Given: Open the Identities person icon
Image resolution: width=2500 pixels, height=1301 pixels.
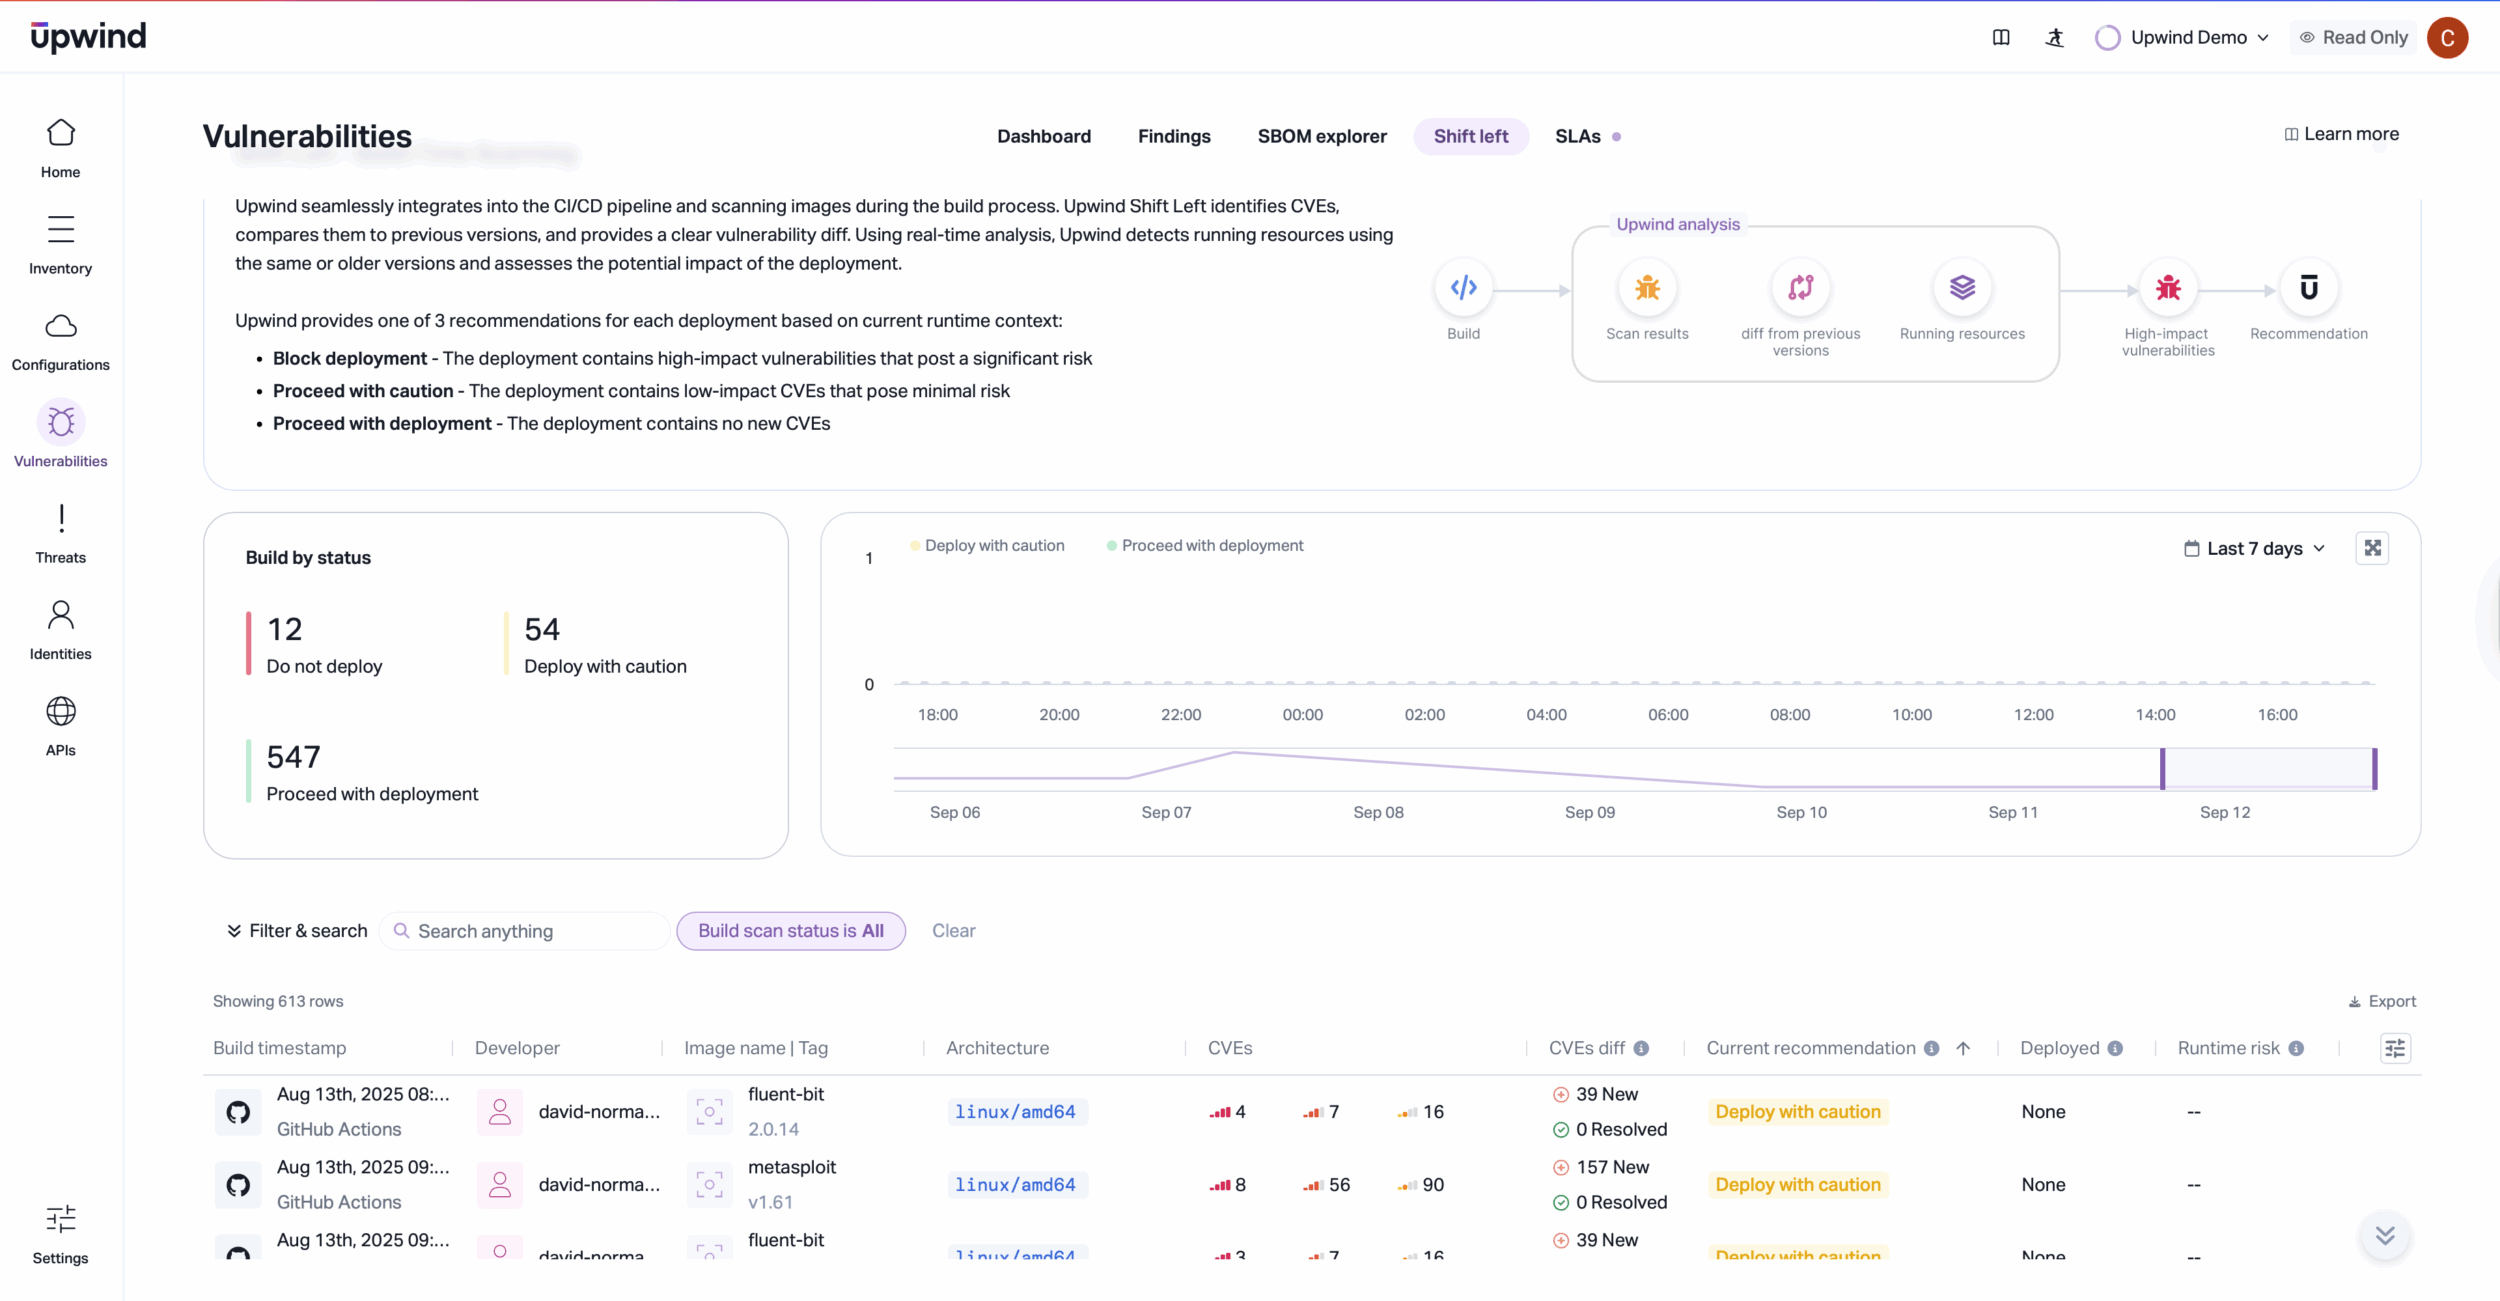Looking at the screenshot, I should pos(61,614).
